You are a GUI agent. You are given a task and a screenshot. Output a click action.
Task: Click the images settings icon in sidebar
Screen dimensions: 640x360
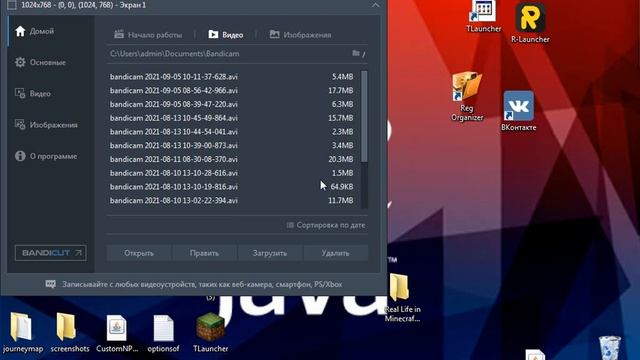[x=20, y=124]
